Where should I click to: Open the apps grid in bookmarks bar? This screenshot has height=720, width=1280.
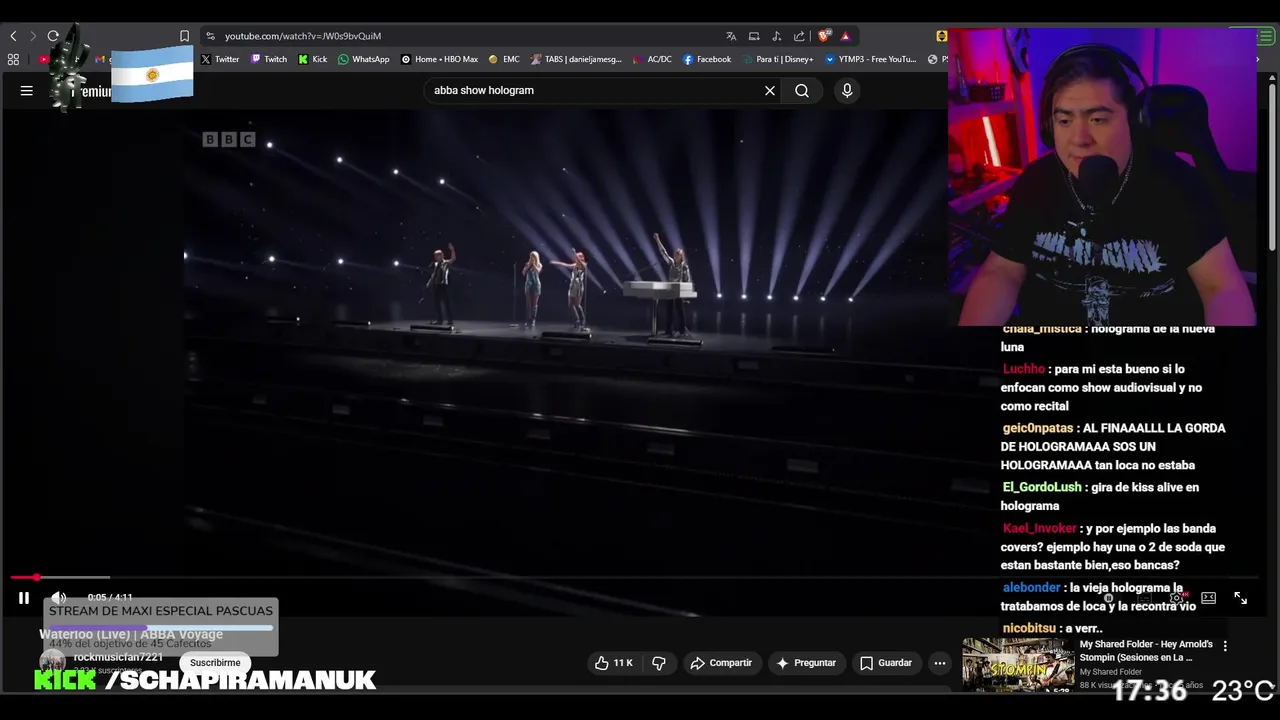(x=13, y=59)
